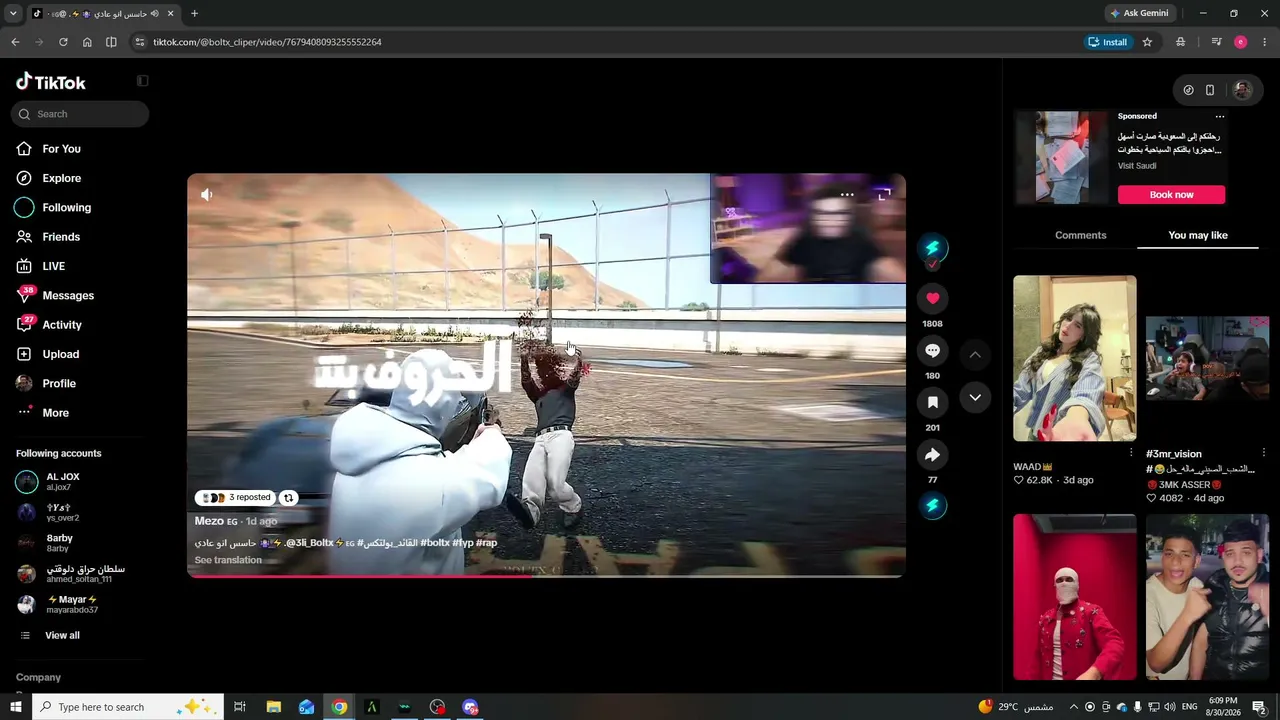Open the red masked figure video thumbnail
Image resolution: width=1280 pixels, height=720 pixels.
click(1074, 597)
